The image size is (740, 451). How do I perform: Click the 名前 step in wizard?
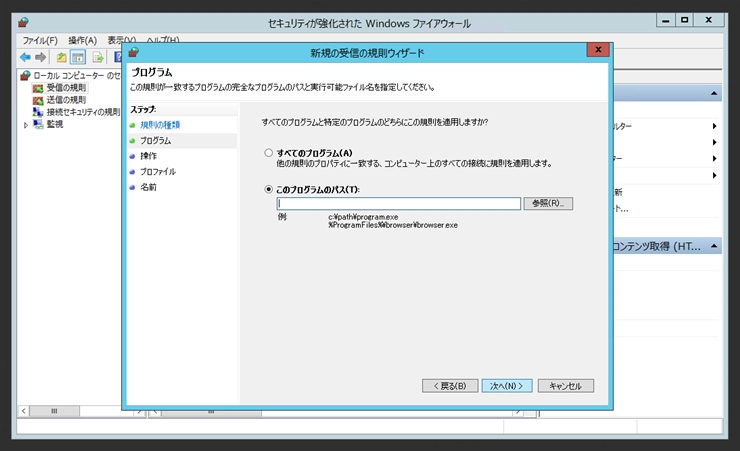148,187
